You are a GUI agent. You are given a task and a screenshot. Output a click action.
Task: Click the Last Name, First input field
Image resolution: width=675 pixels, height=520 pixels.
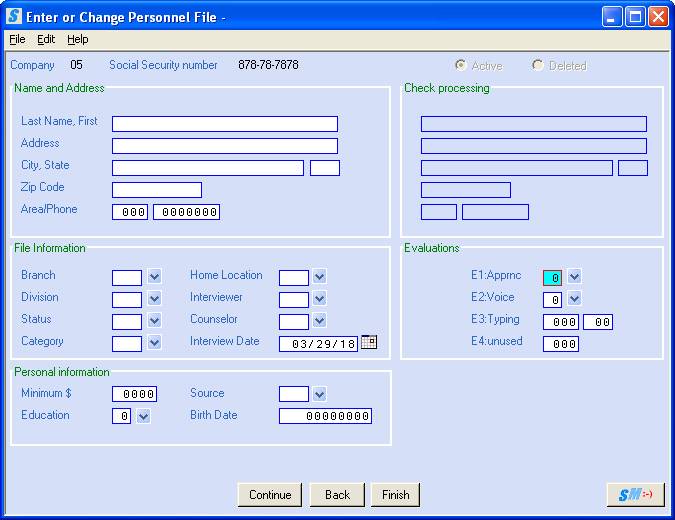[224, 124]
